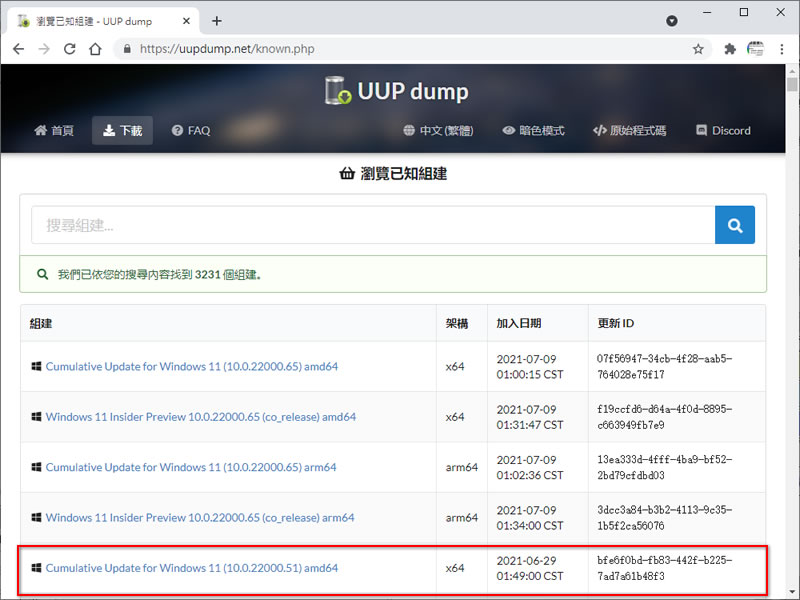The height and width of the screenshot is (600, 800).
Task: Click the UUP dump logo
Action: click(x=396, y=91)
